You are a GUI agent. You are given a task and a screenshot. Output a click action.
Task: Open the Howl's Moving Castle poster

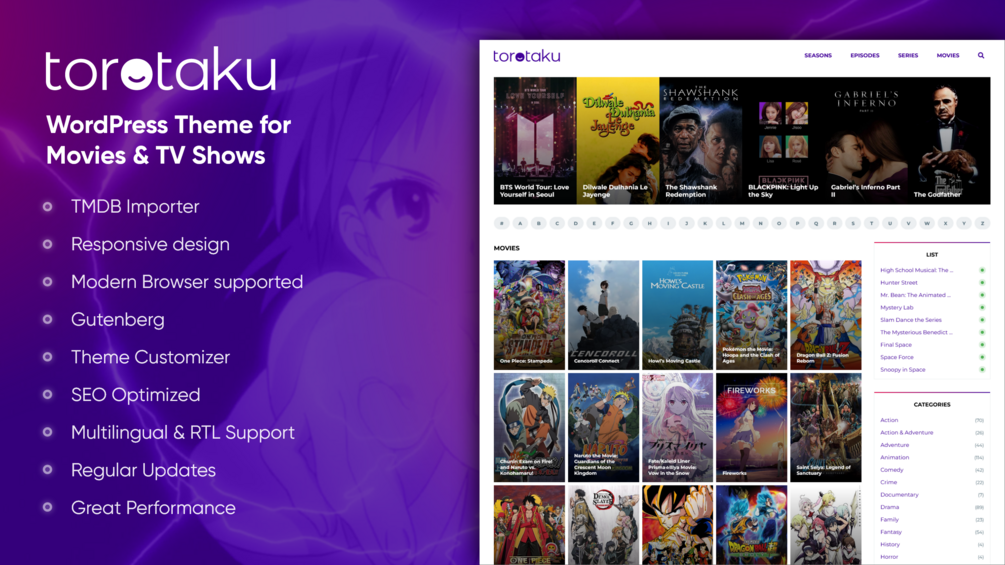677,315
